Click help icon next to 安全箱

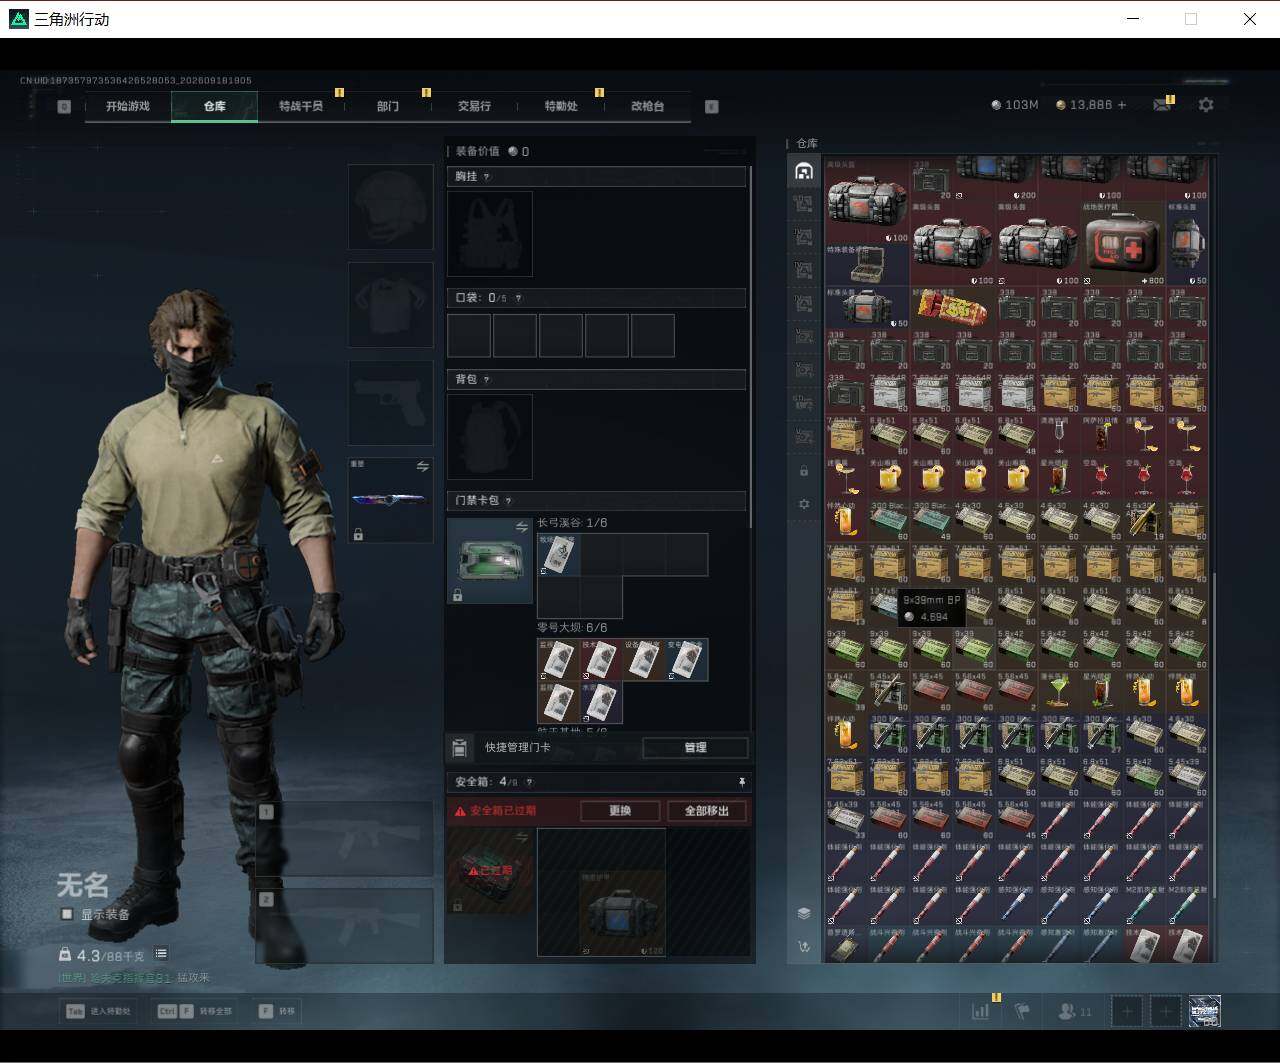point(529,782)
